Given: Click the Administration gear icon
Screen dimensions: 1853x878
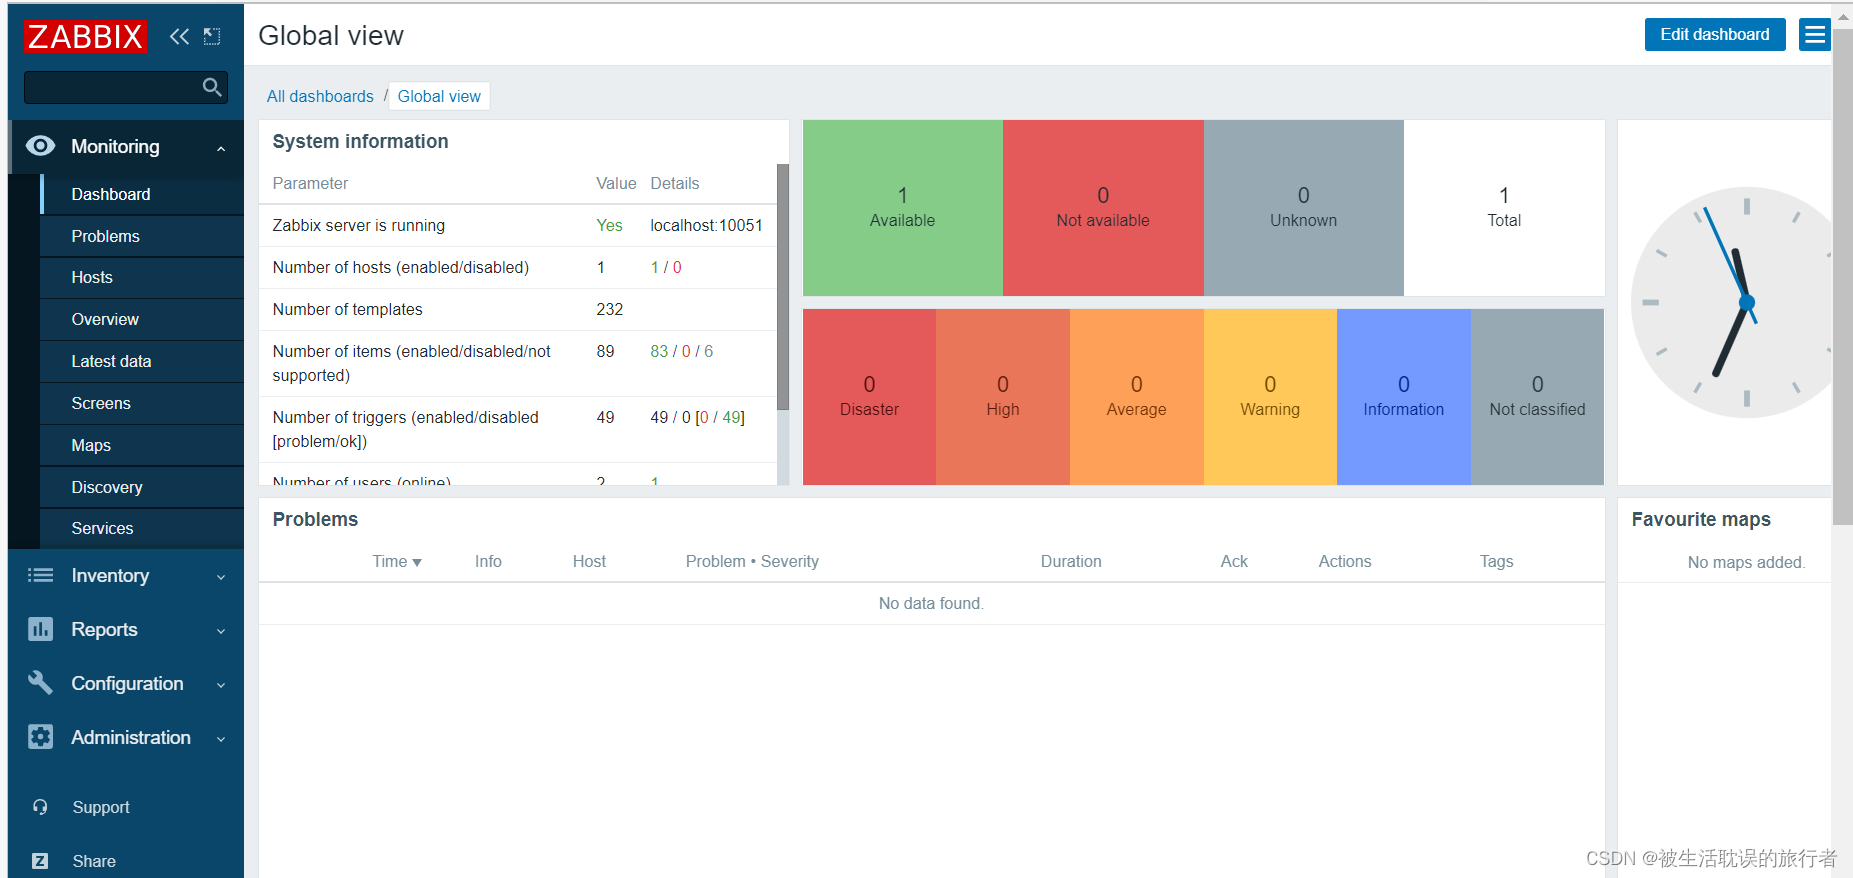Looking at the screenshot, I should (x=40, y=737).
